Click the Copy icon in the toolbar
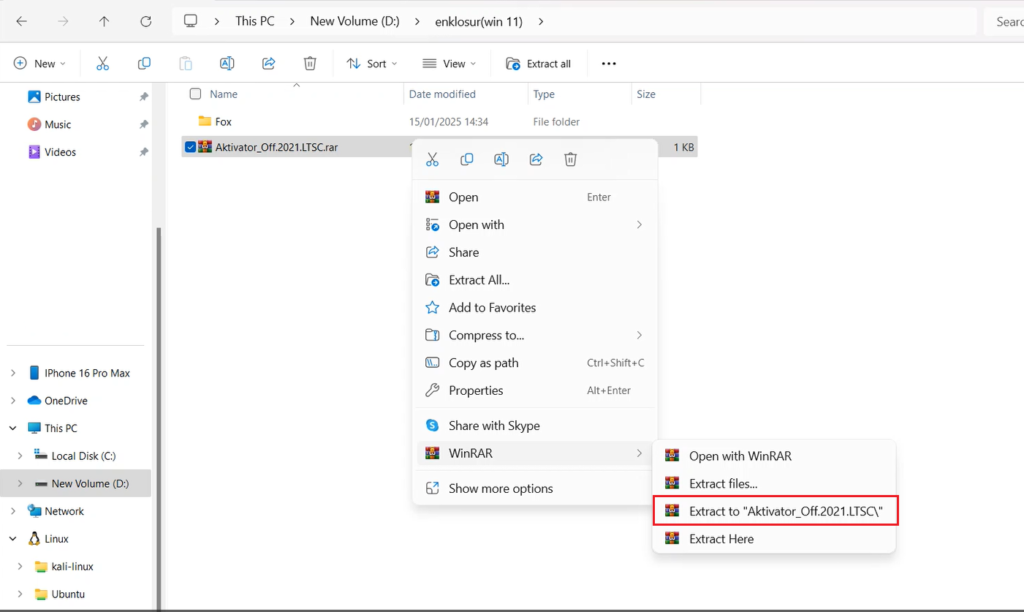1024x612 pixels. click(144, 63)
